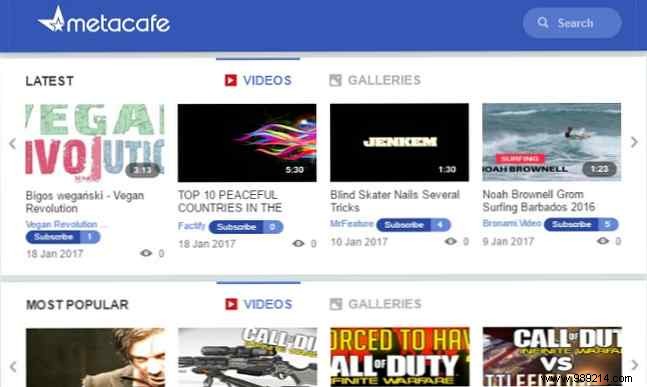
Task: Click views eye icon under Blind Skater video
Action: (x=451, y=241)
